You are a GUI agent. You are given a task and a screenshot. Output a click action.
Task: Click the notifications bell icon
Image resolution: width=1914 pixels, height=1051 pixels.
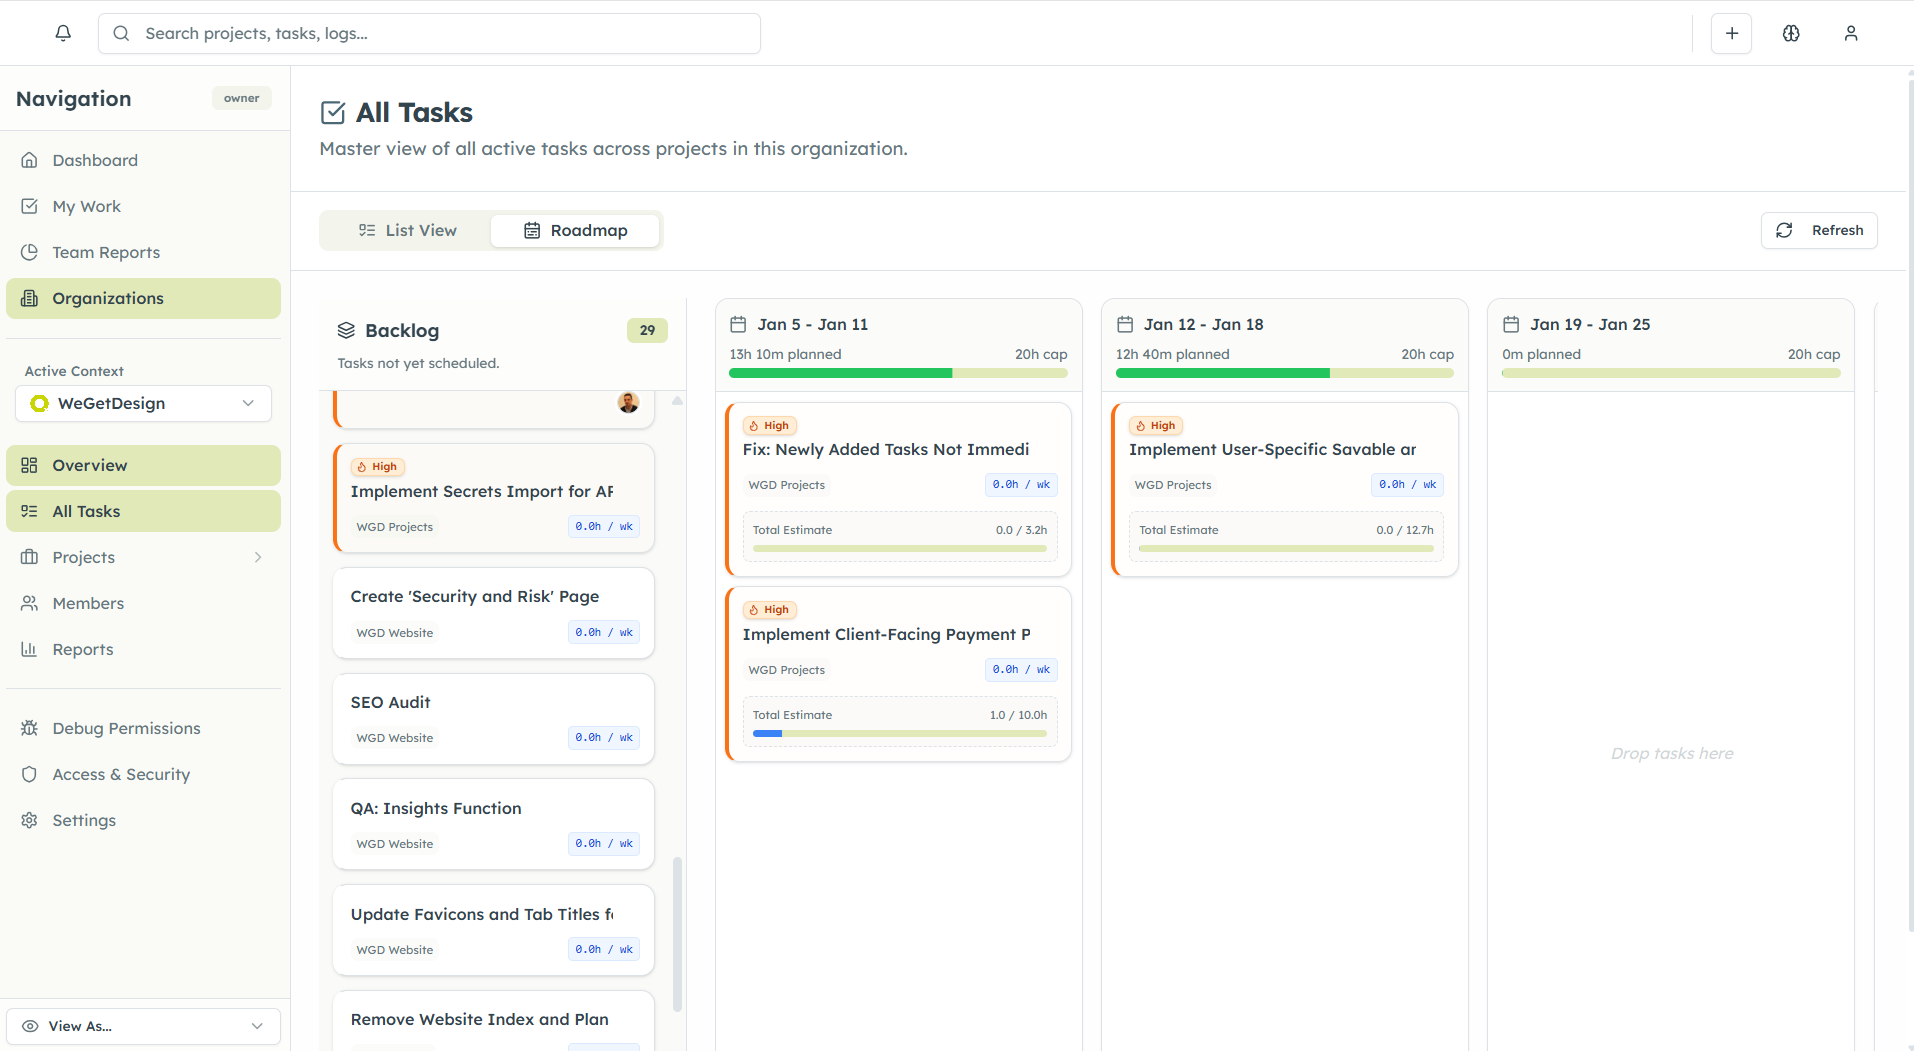point(63,33)
